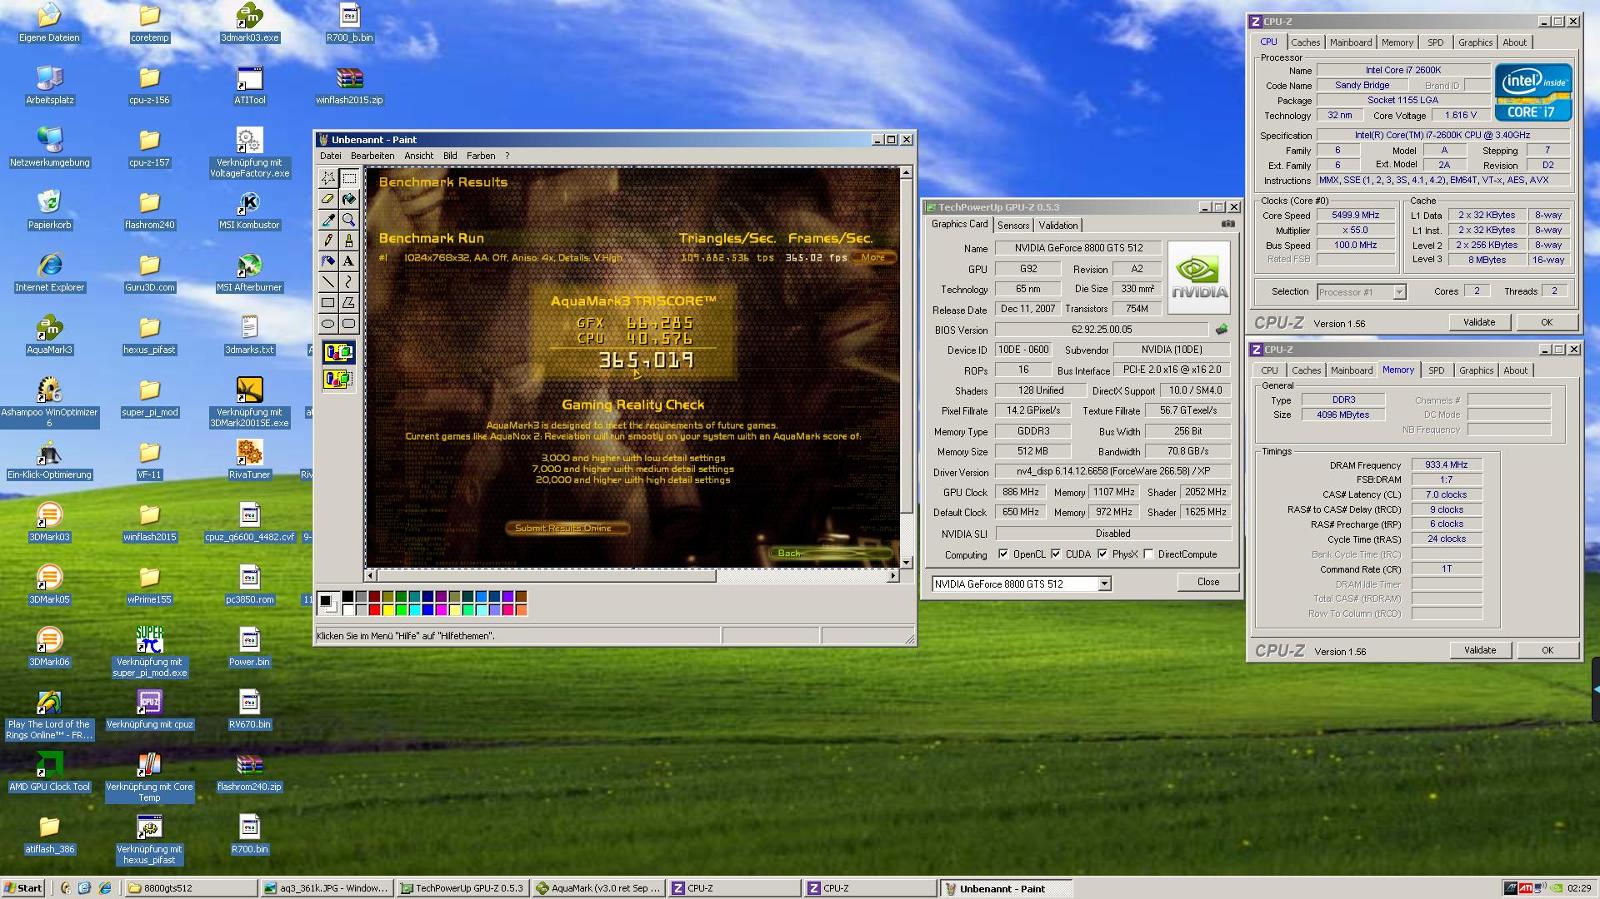Toggle the OpenCL checkbox in GPU-Z

1003,554
